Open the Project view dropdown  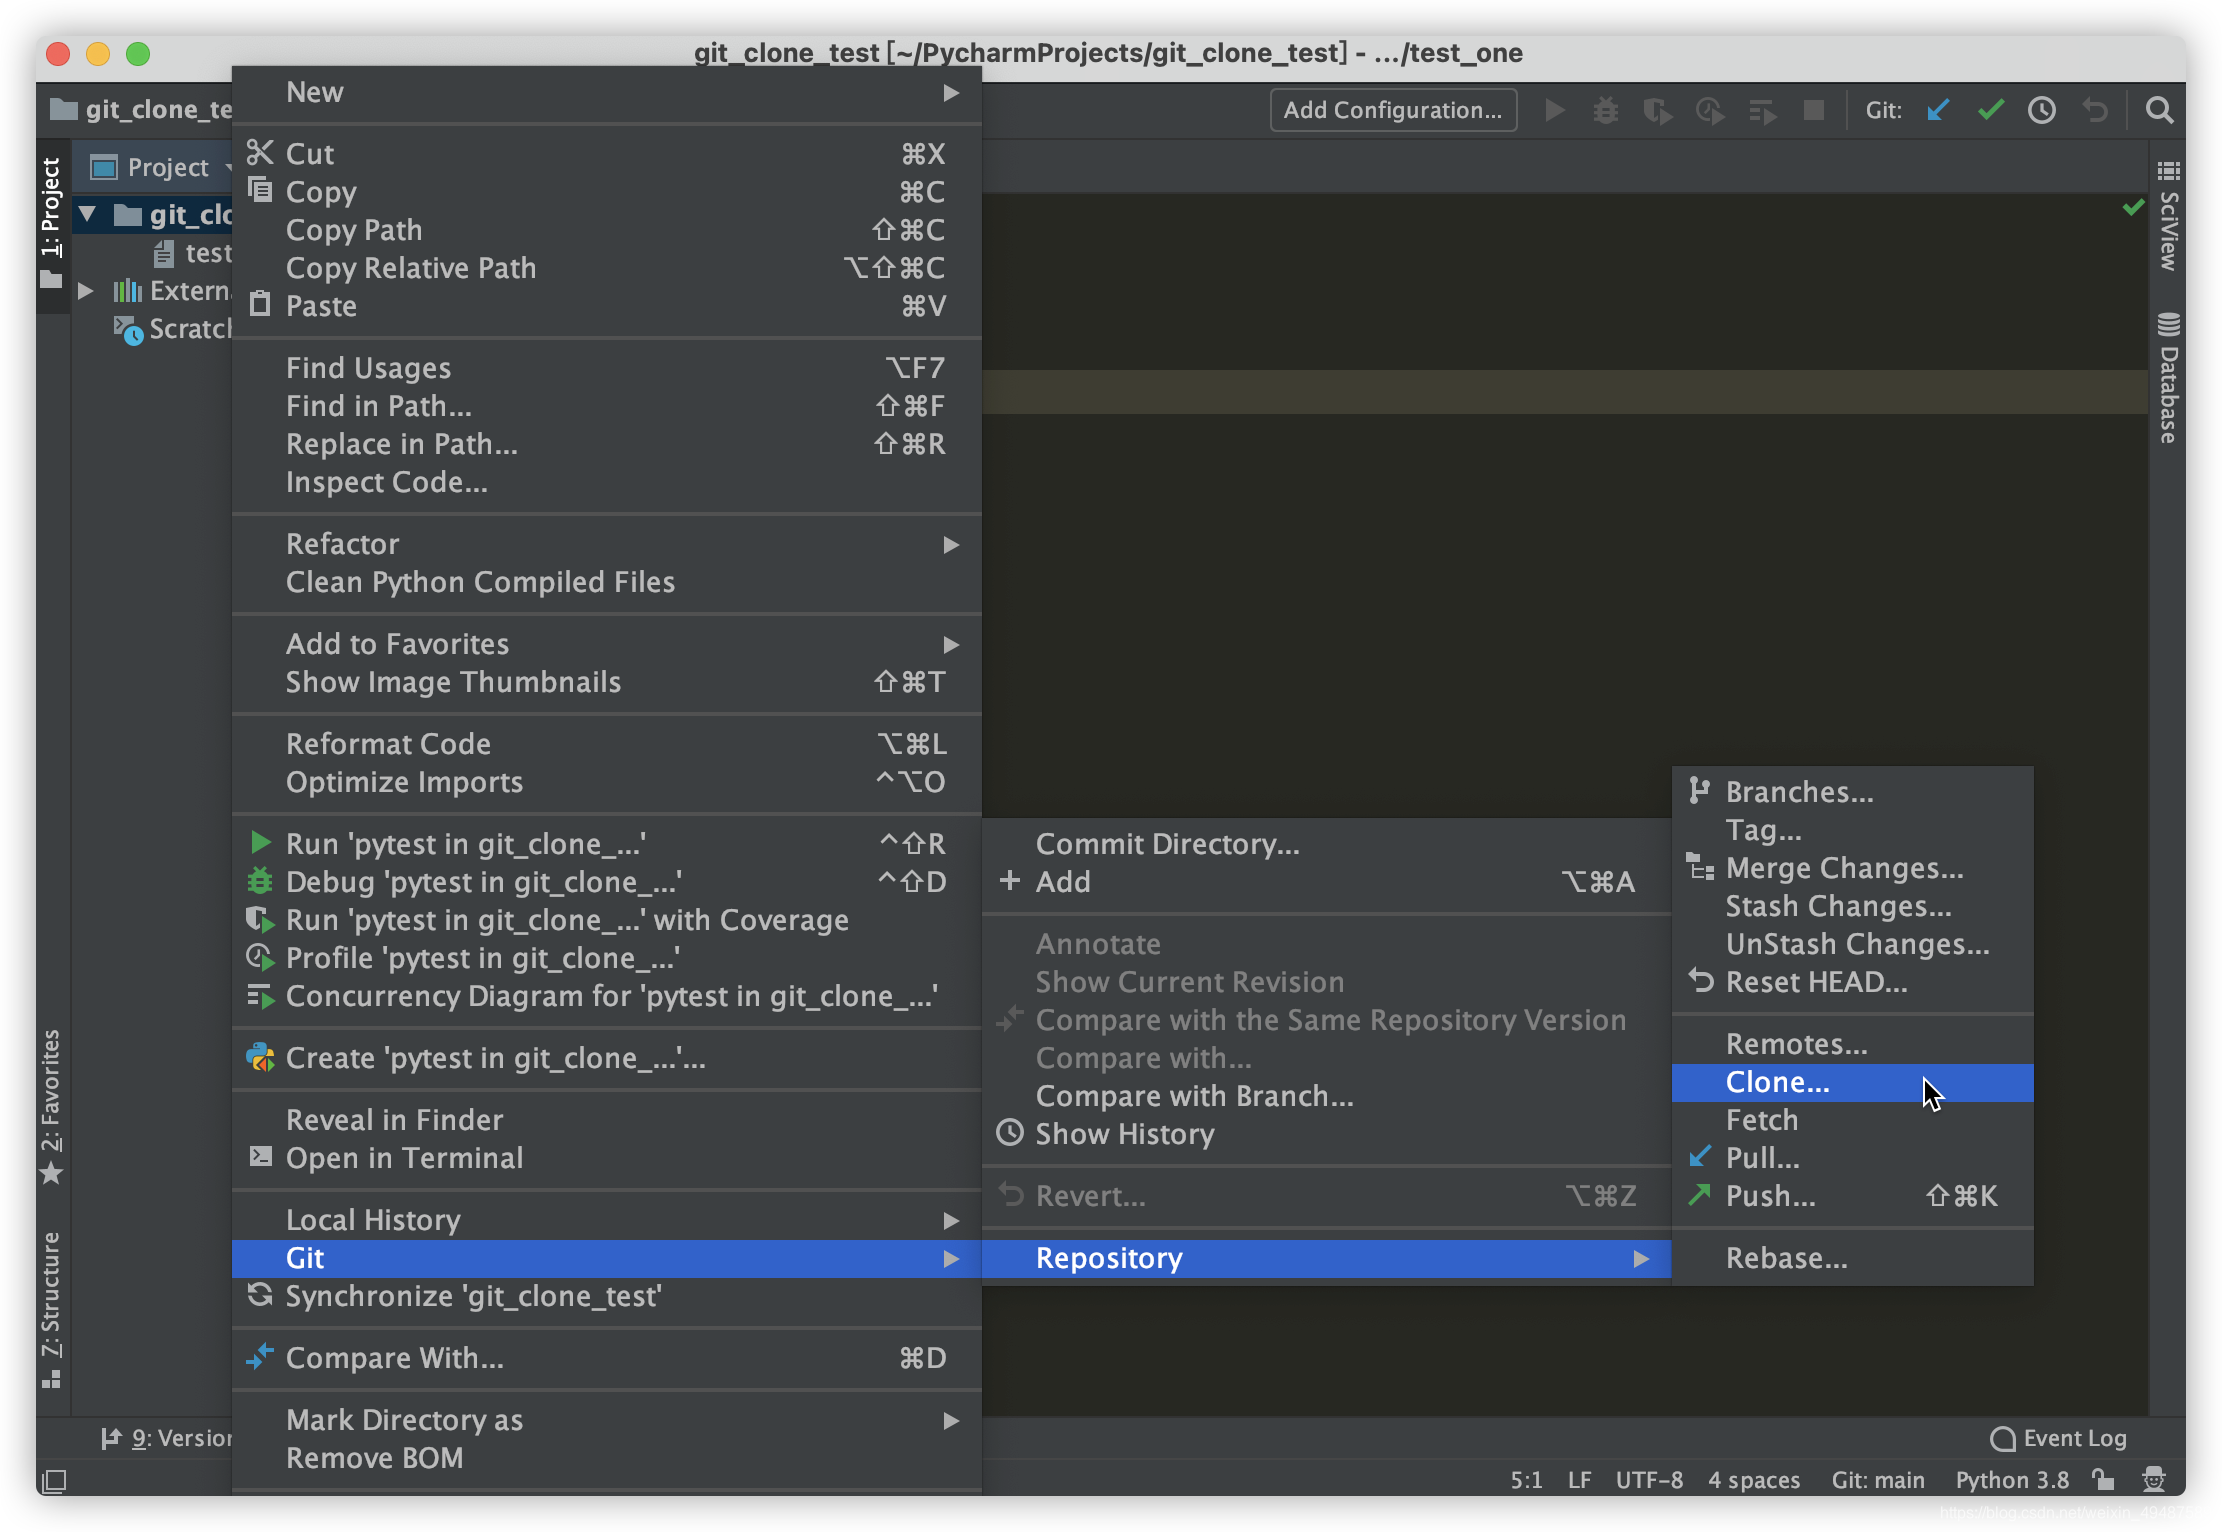point(160,167)
